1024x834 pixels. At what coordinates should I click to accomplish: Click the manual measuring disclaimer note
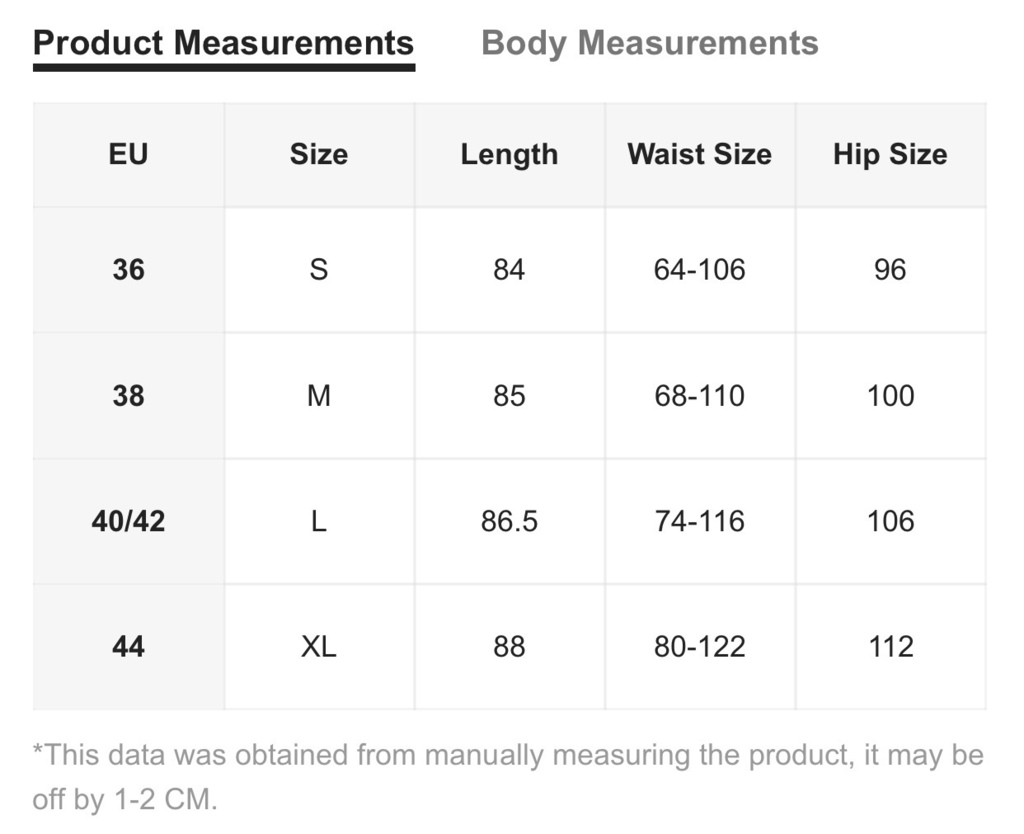508,777
